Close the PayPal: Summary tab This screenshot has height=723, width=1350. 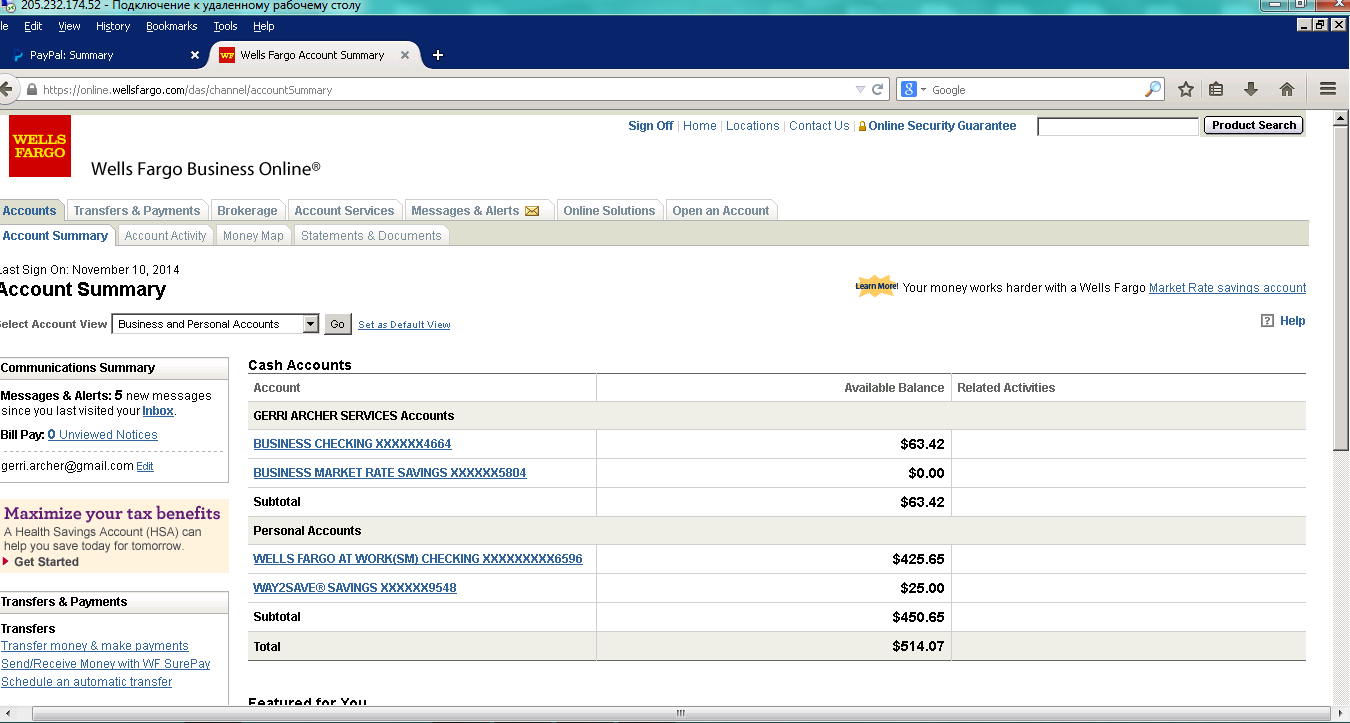195,55
